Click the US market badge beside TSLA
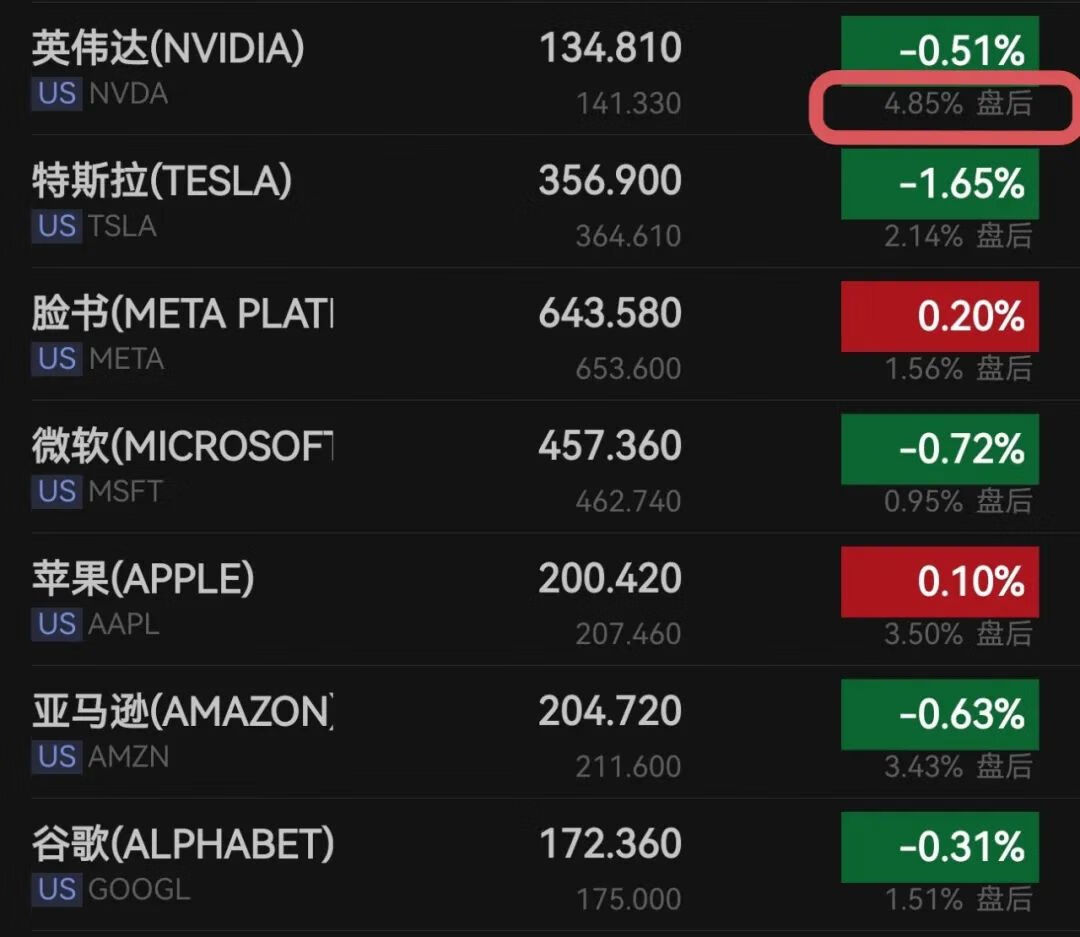The image size is (1080, 937). pos(56,226)
